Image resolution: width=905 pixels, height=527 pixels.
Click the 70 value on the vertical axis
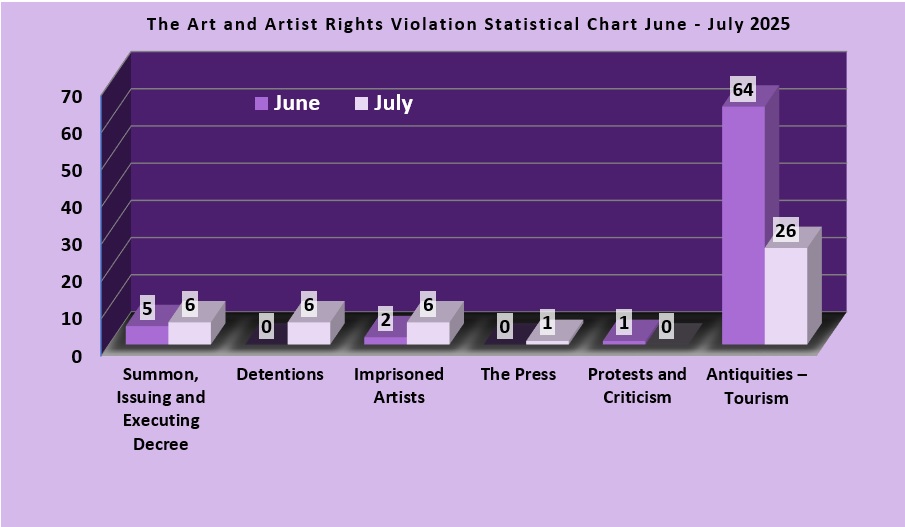(x=71, y=96)
